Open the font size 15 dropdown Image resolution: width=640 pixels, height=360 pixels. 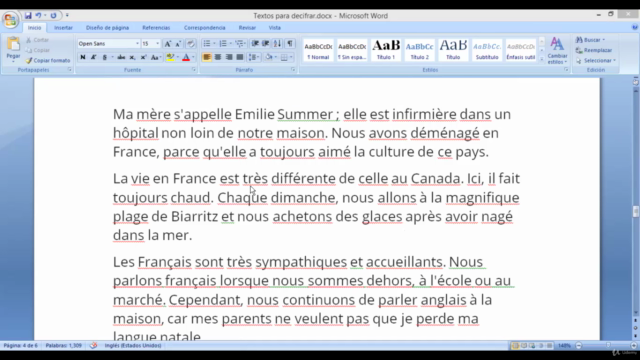tap(158, 44)
